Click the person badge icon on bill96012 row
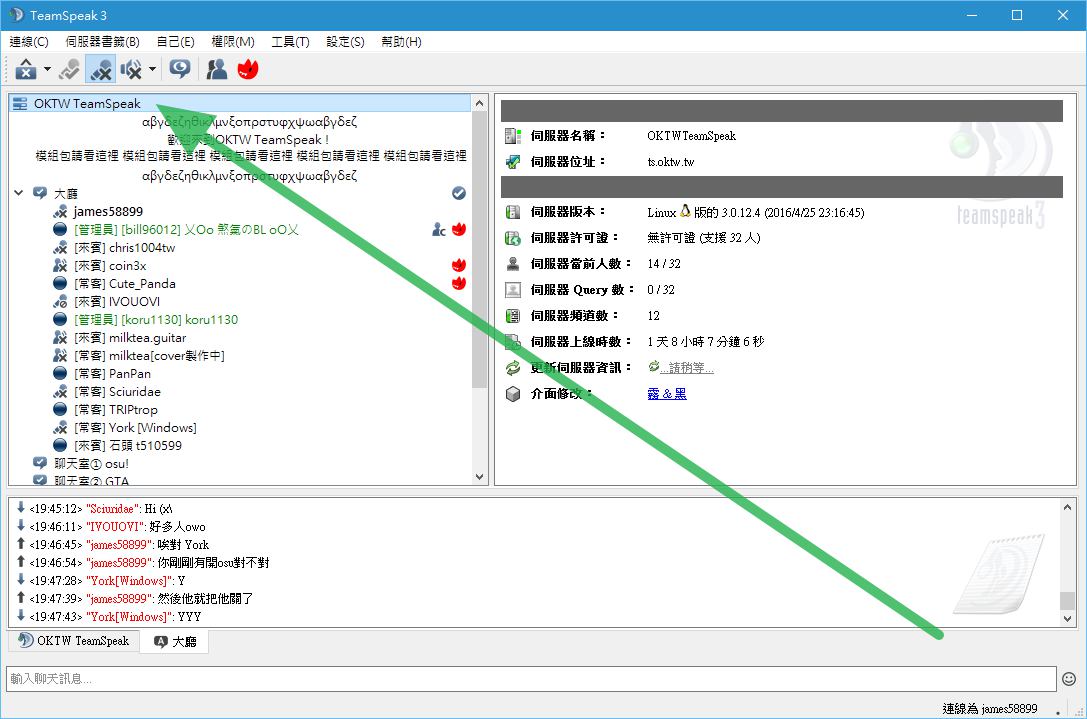Screen dimensions: 1087x719 438,229
